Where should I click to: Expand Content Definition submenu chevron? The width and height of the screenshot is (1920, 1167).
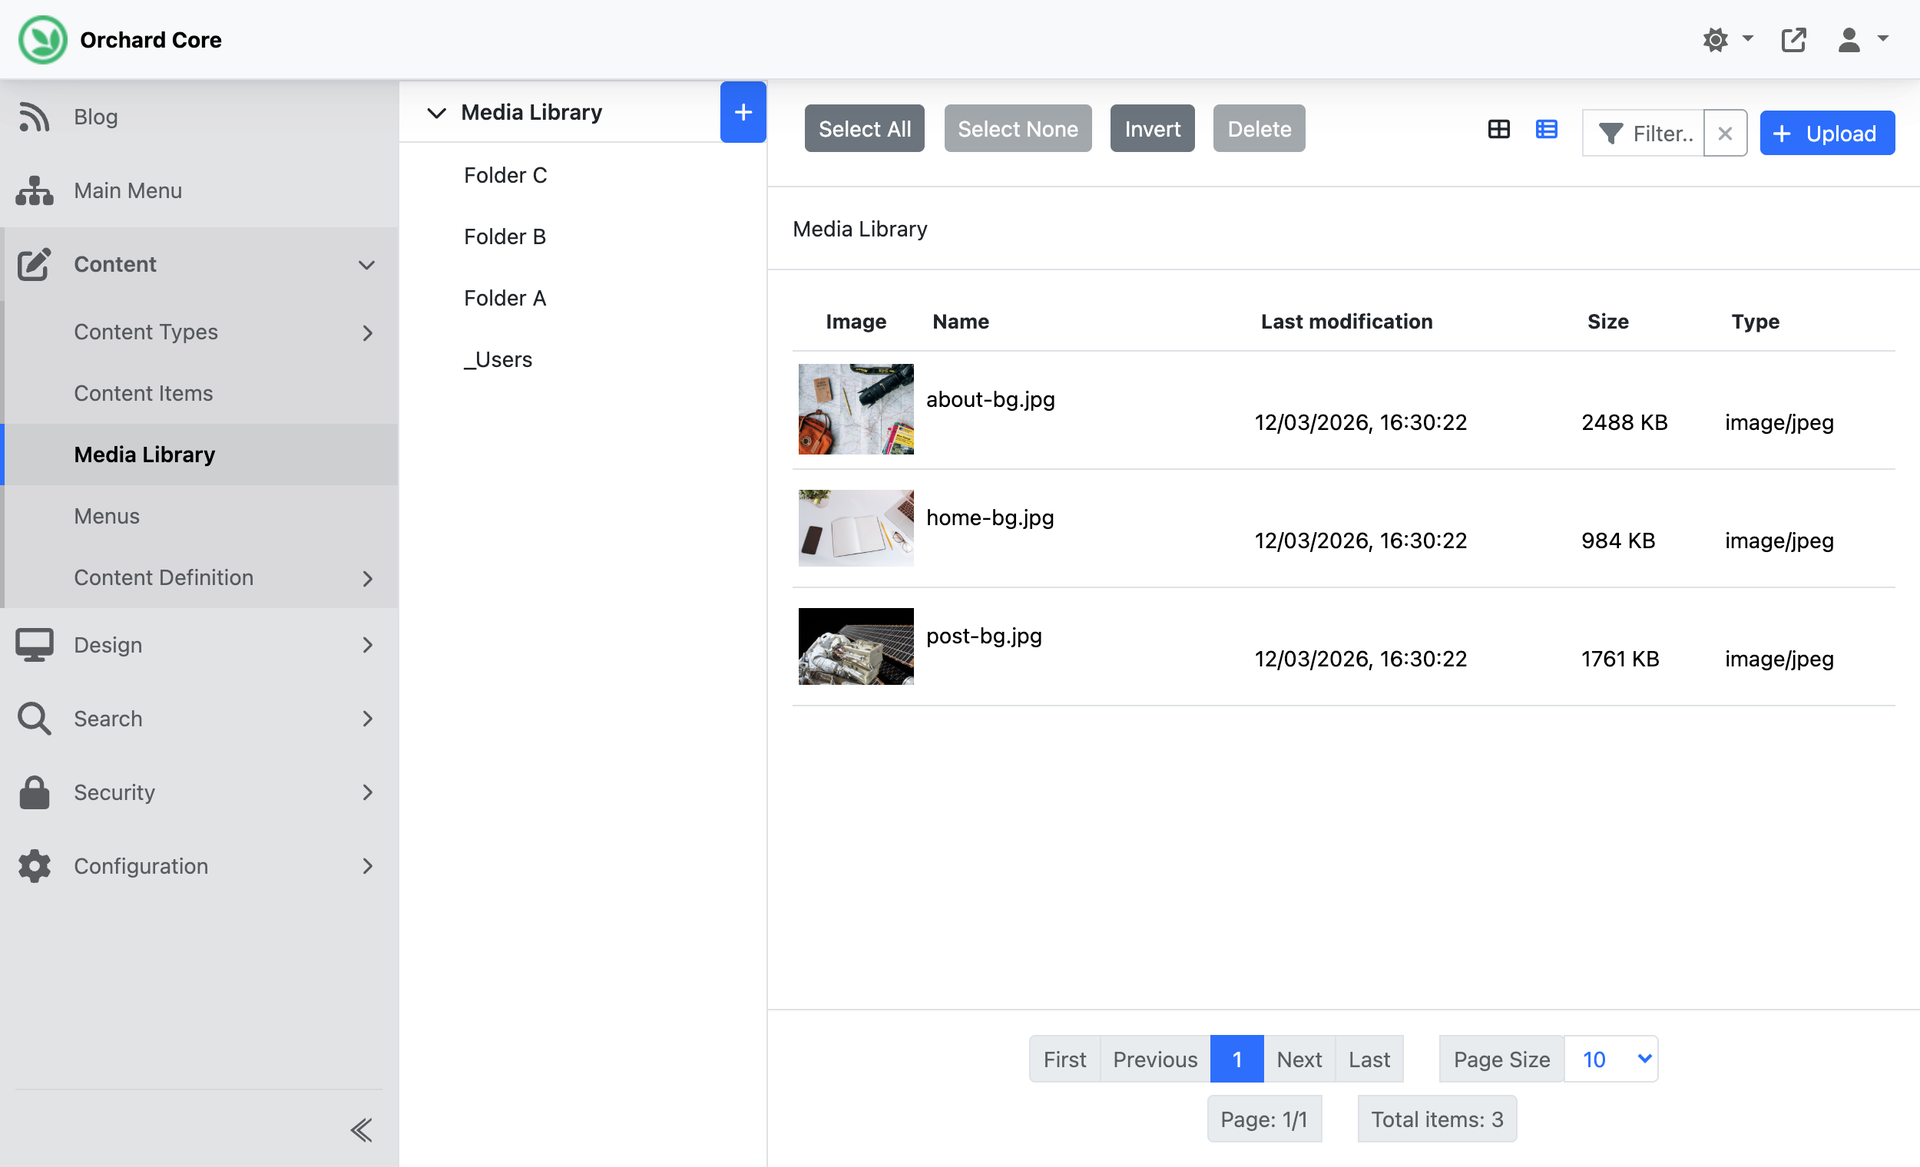coord(367,579)
